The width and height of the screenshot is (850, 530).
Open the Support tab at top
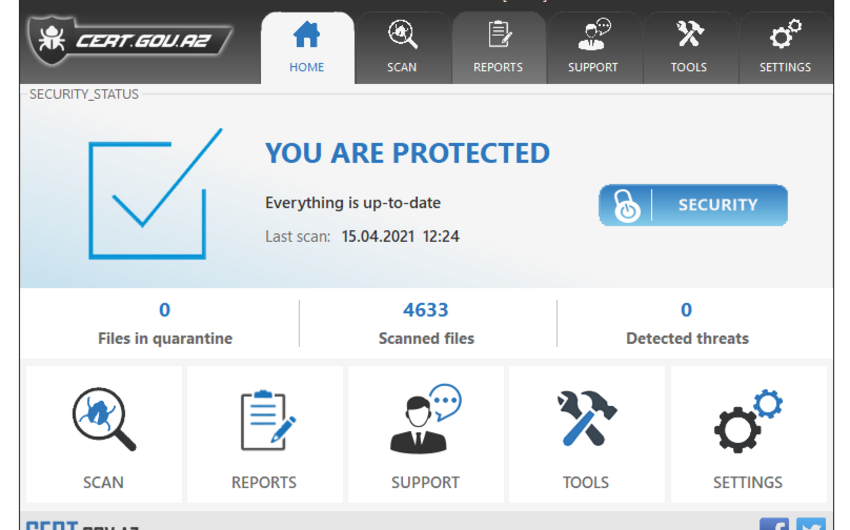point(593,47)
